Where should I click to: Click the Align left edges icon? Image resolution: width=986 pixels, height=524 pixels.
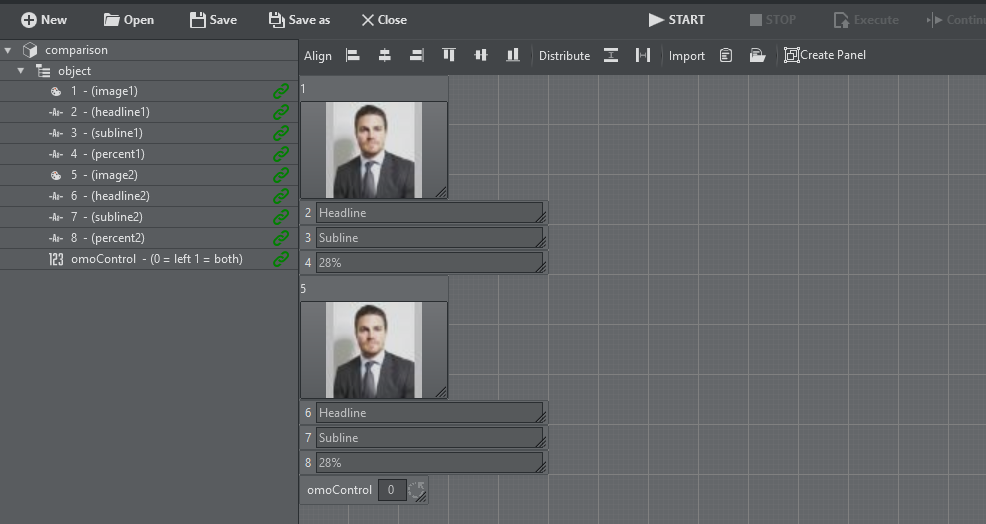(352, 56)
